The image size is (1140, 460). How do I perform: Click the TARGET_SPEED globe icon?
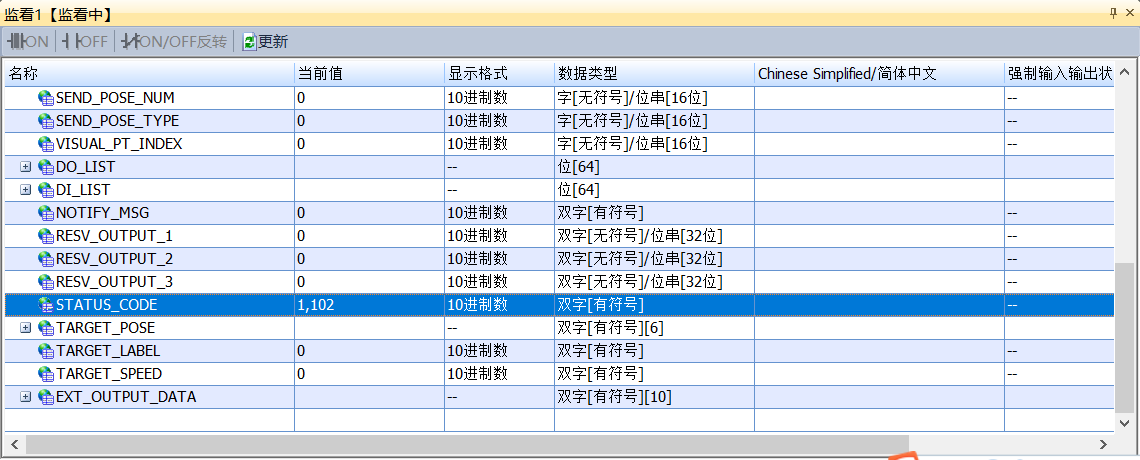click(x=47, y=374)
